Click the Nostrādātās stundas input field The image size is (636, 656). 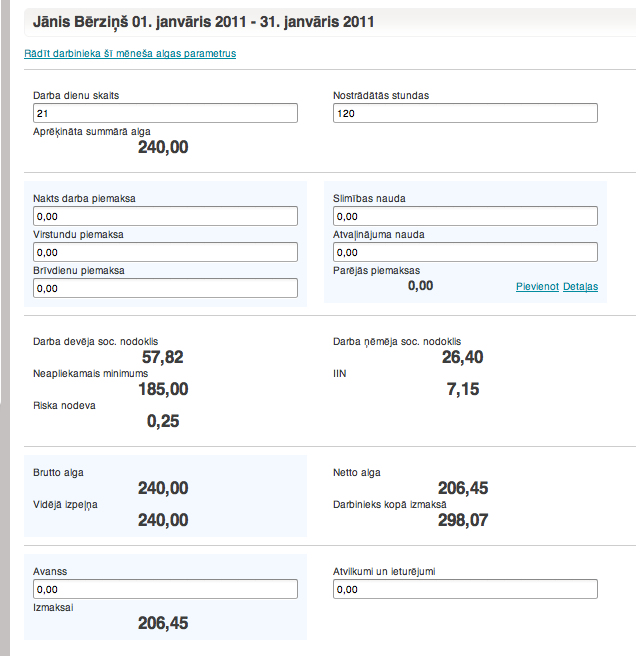click(465, 114)
